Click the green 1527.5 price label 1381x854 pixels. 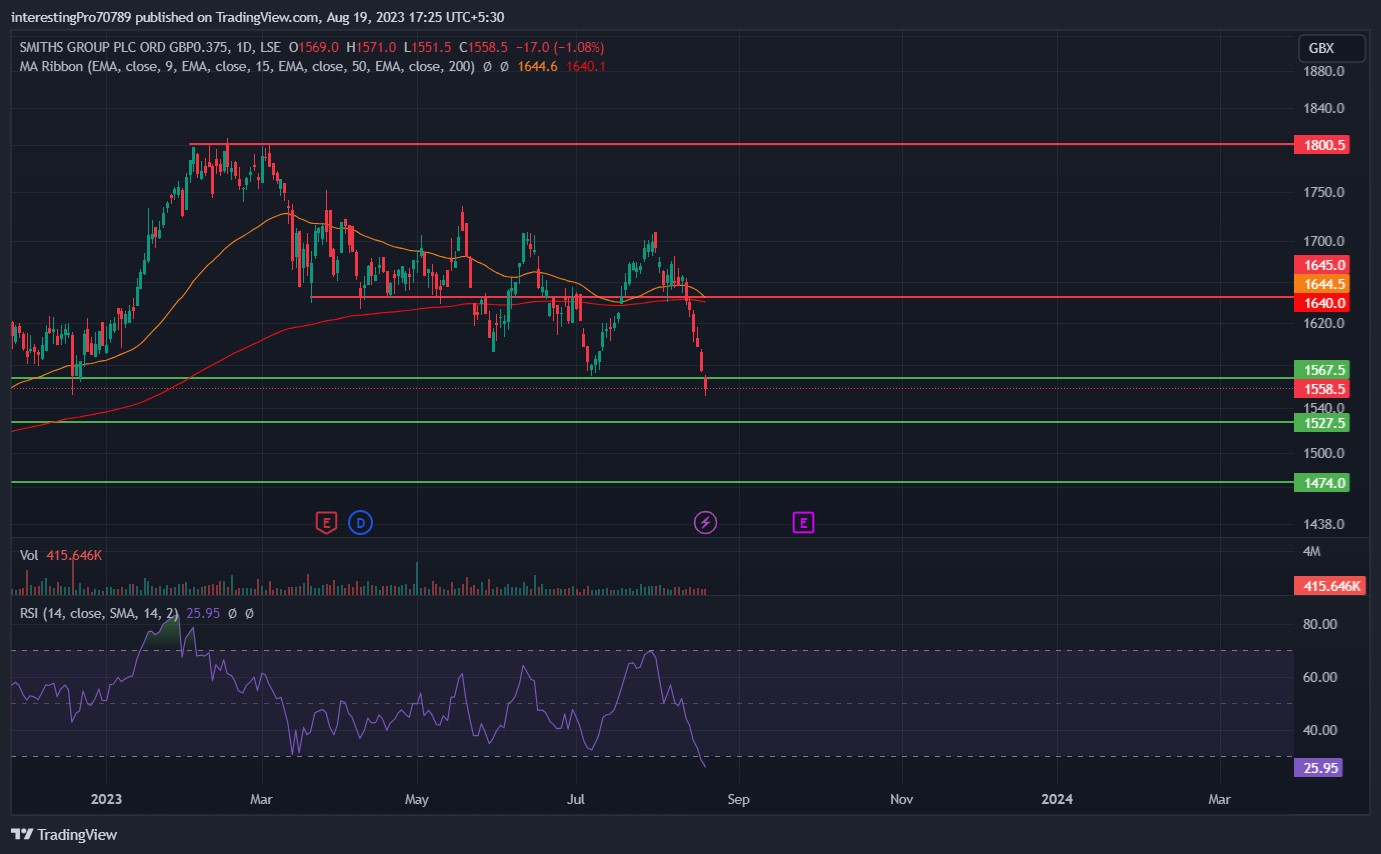pyautogui.click(x=1322, y=423)
